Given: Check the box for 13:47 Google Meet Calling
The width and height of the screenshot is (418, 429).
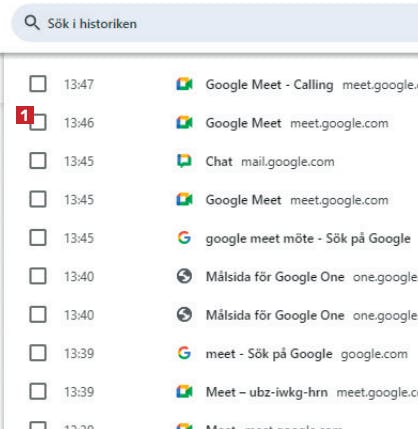Looking at the screenshot, I should click(38, 84).
